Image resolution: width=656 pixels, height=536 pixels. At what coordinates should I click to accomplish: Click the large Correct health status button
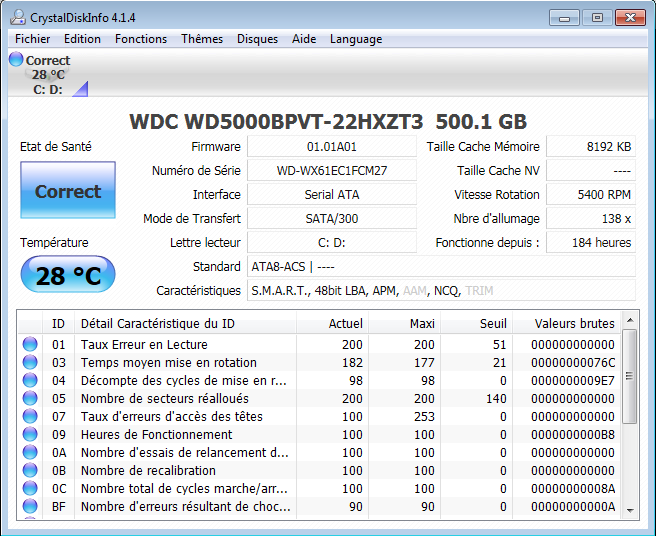[x=68, y=190]
